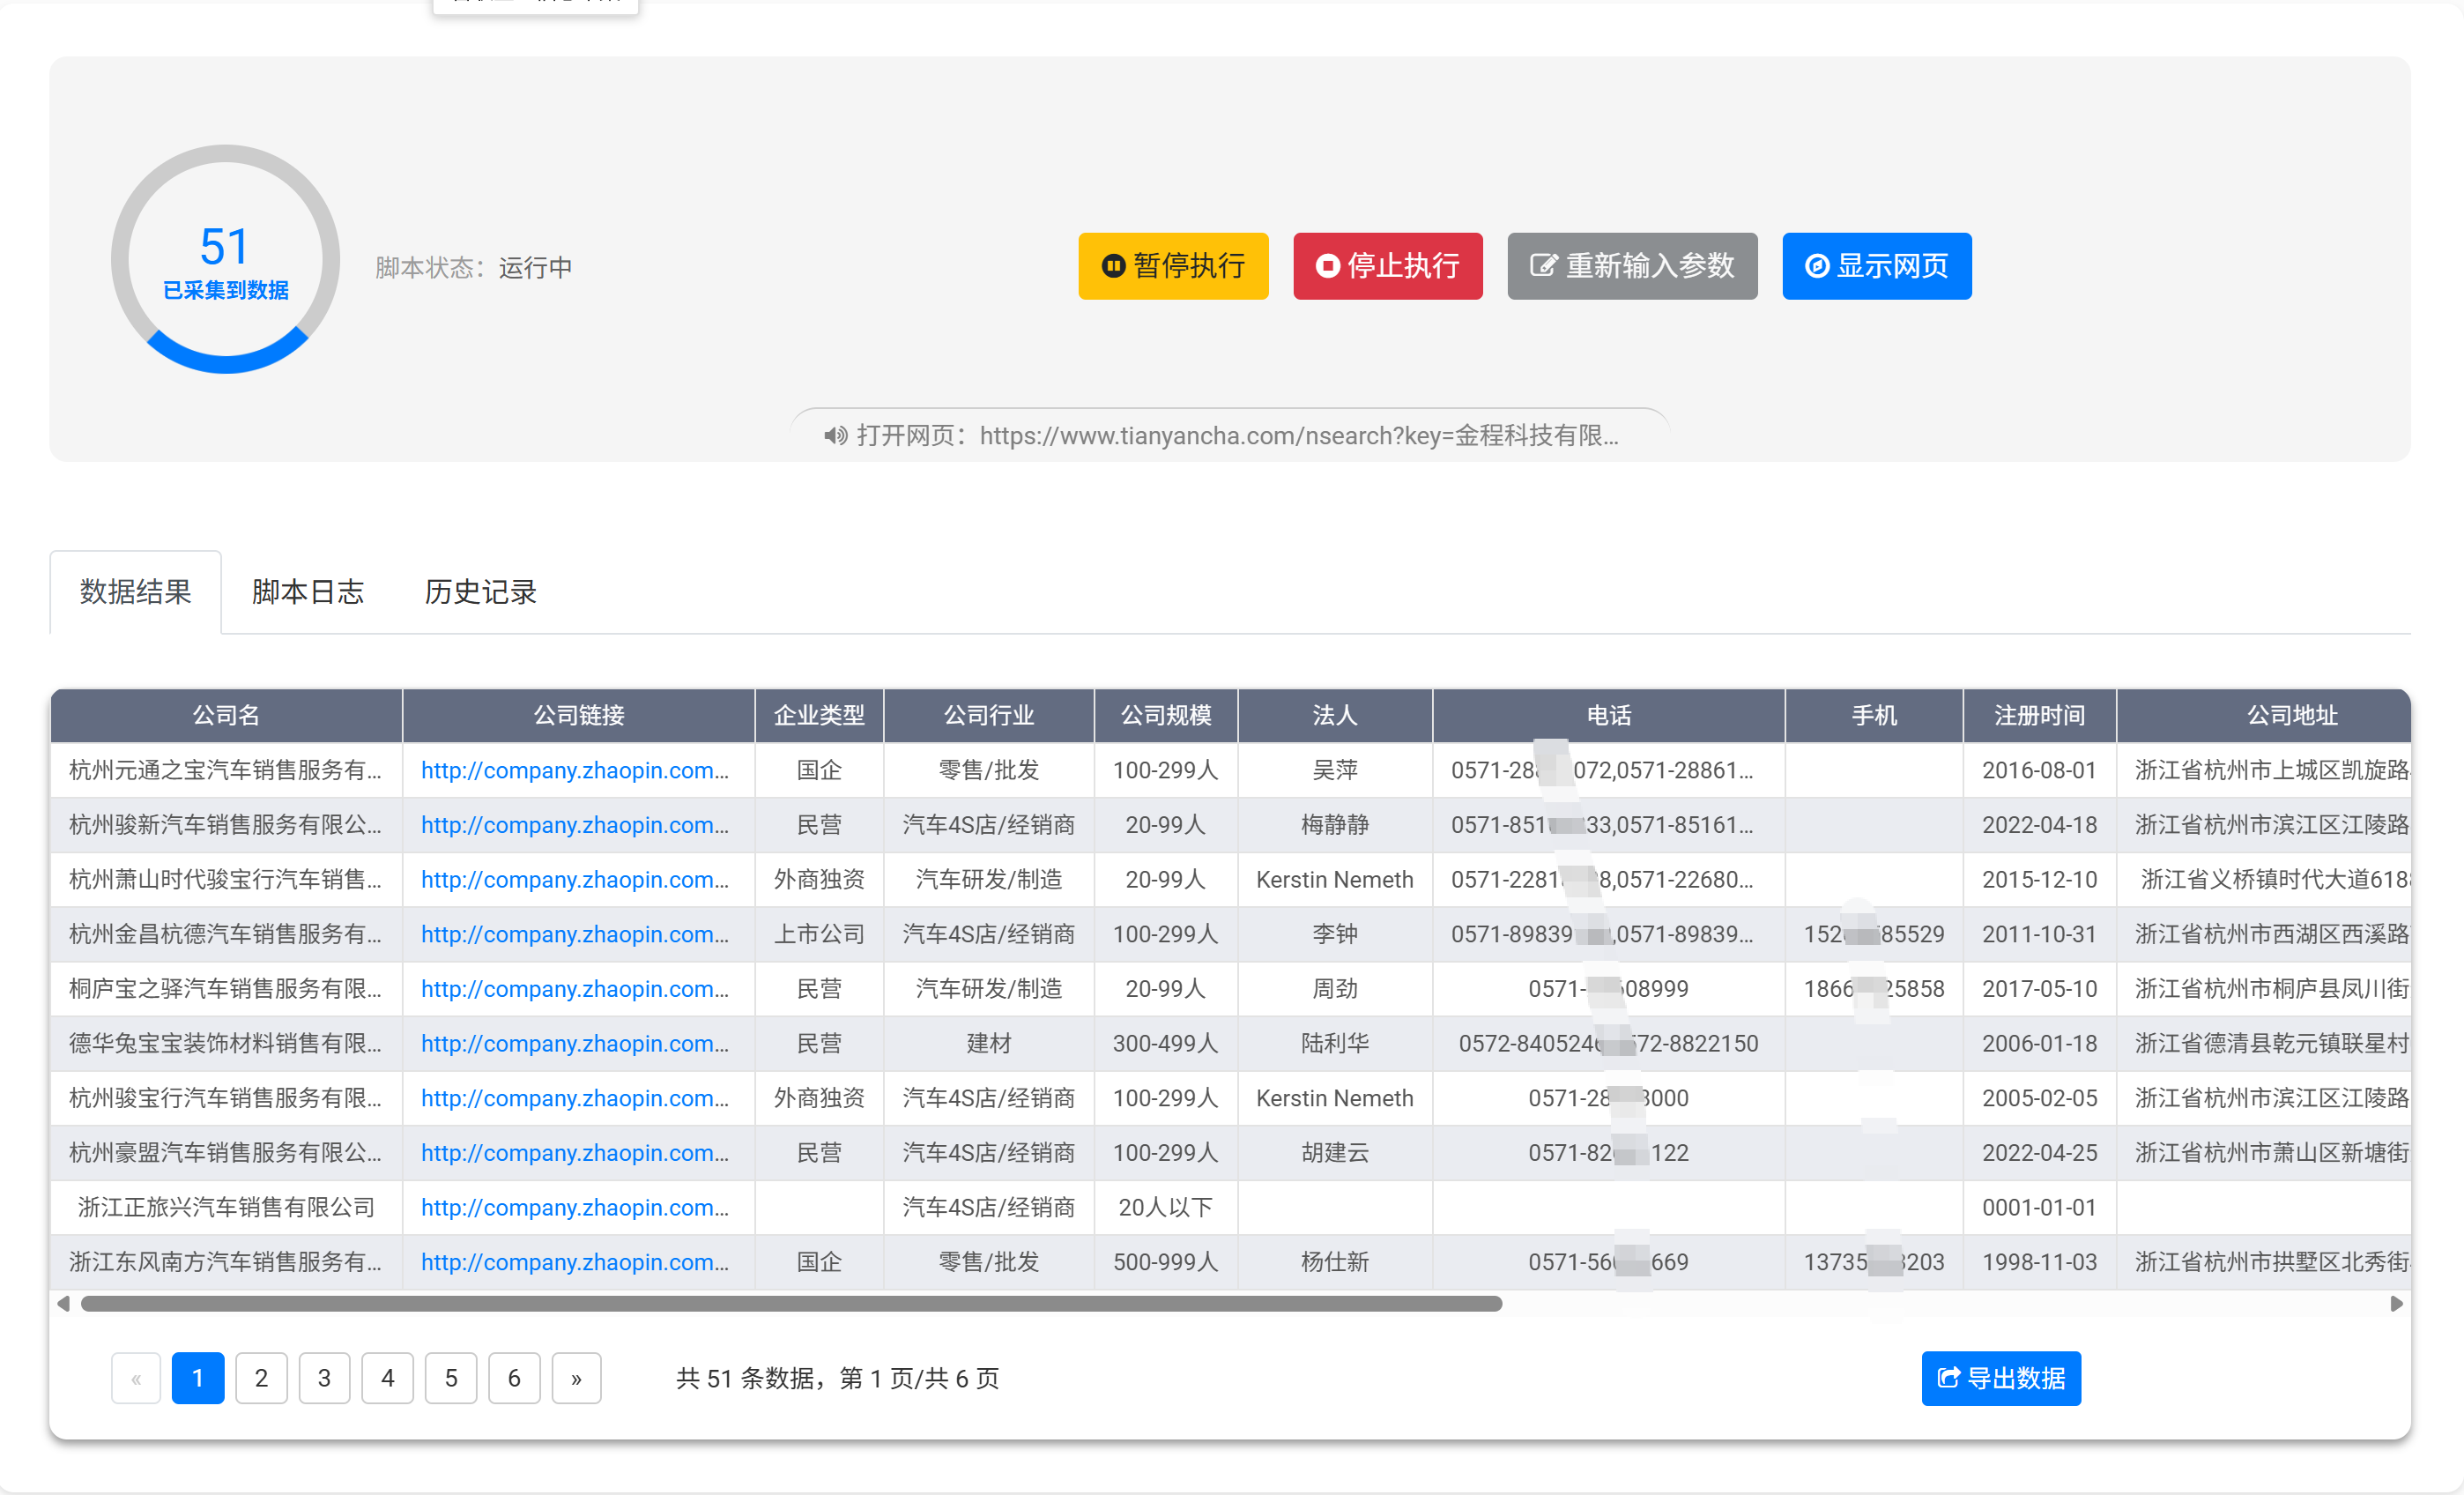Image resolution: width=2464 pixels, height=1495 pixels.
Task: Export results with 导出数据 button
Action: (2000, 1378)
